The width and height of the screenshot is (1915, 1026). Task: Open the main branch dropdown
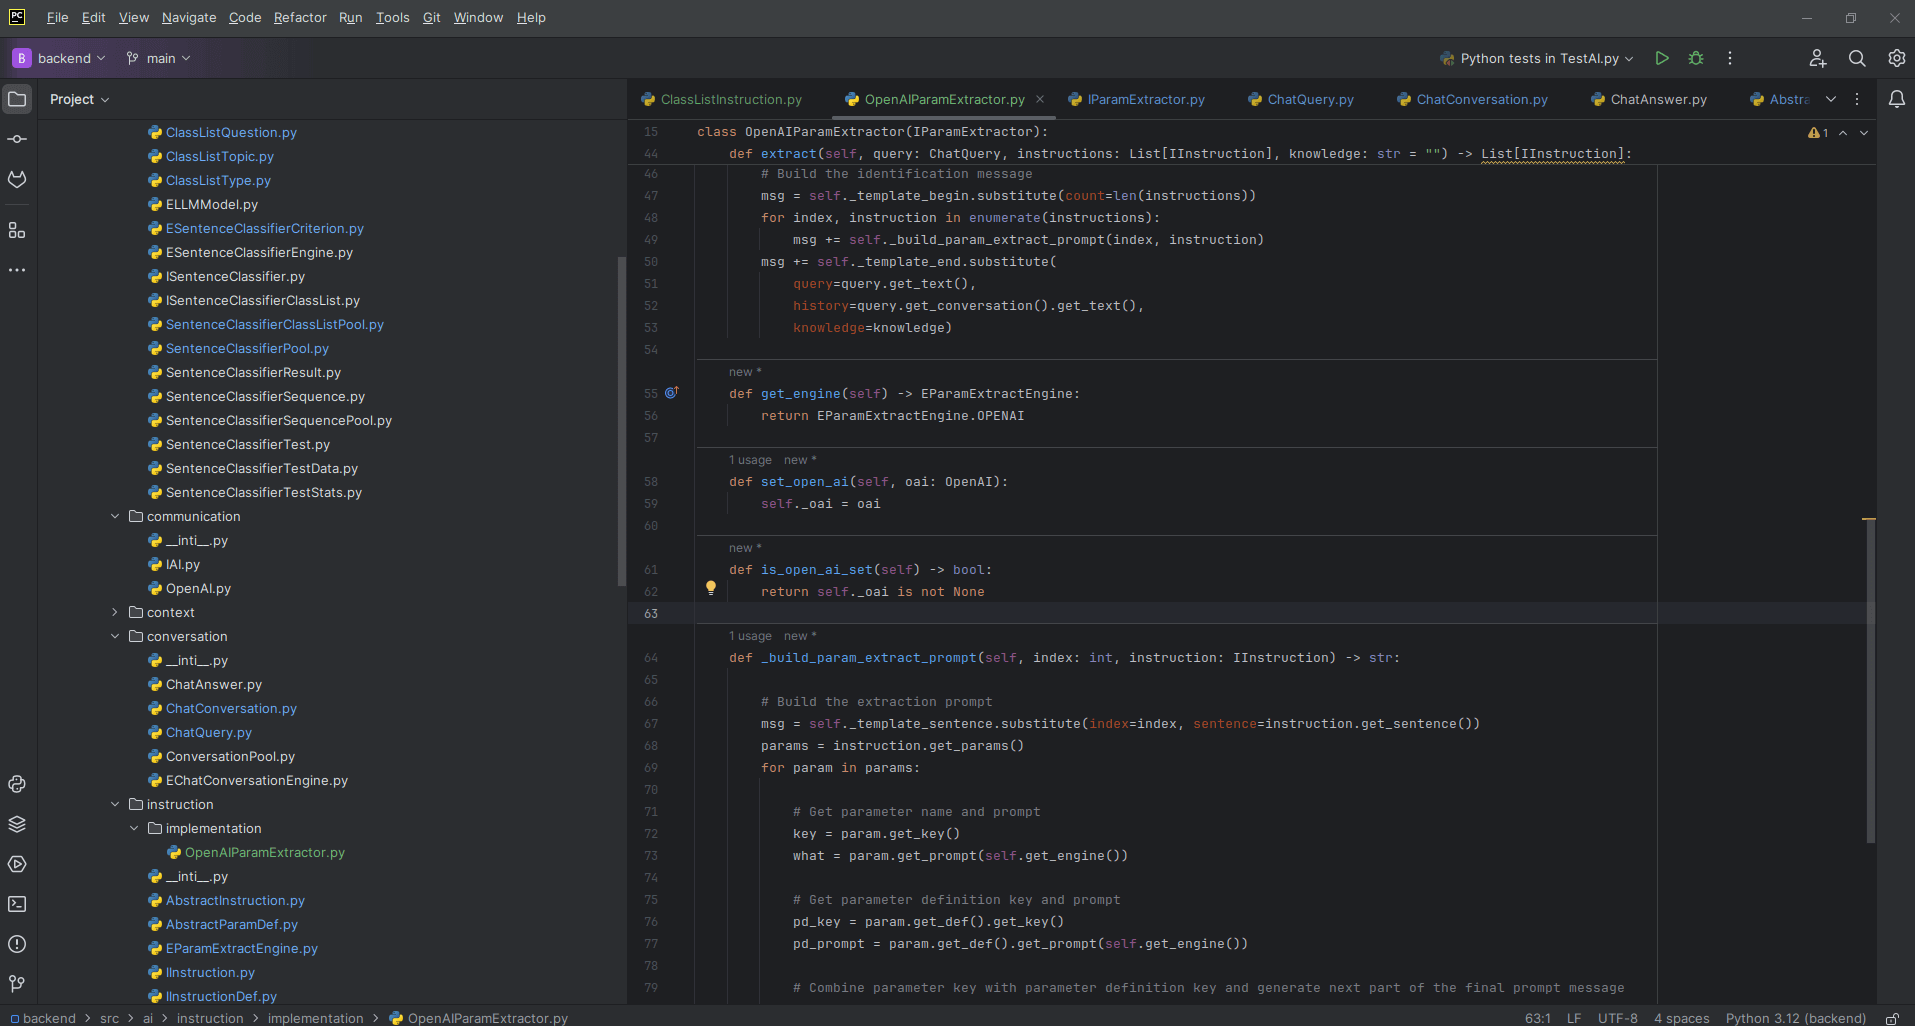[159, 58]
